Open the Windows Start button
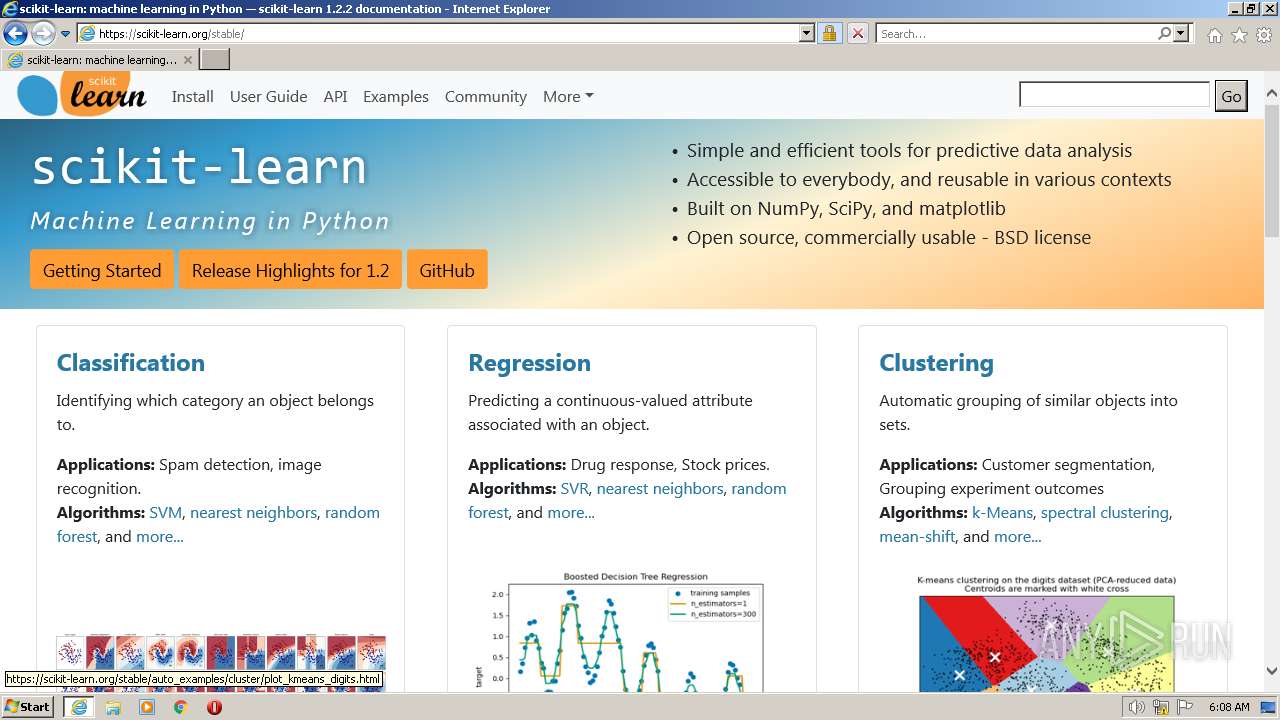Image resolution: width=1280 pixels, height=720 pixels. point(28,707)
